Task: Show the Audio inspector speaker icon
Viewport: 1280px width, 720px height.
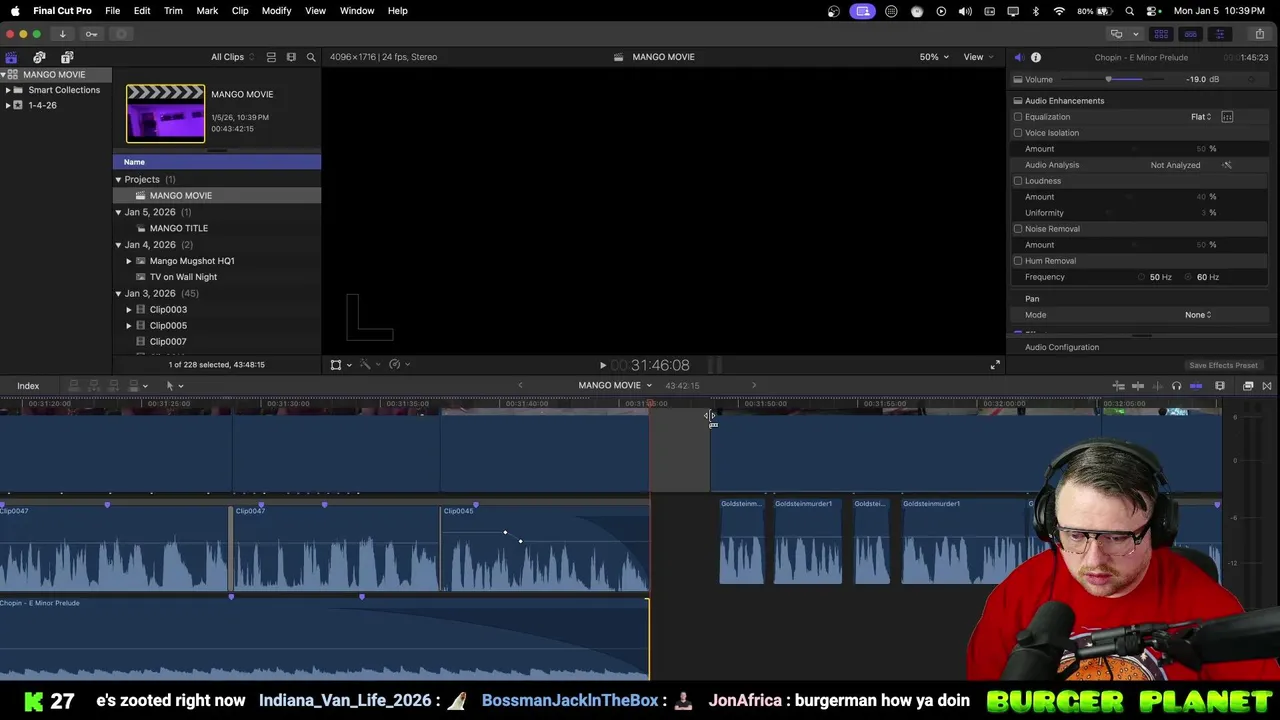Action: coord(1018,57)
